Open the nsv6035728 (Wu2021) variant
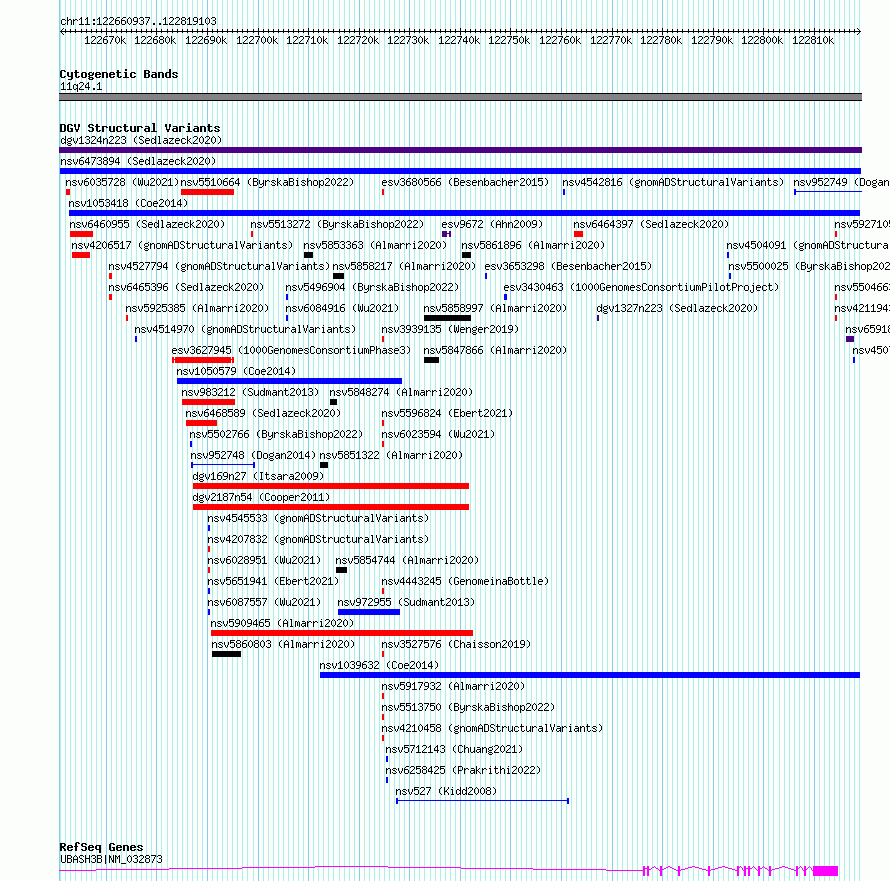 tap(121, 182)
